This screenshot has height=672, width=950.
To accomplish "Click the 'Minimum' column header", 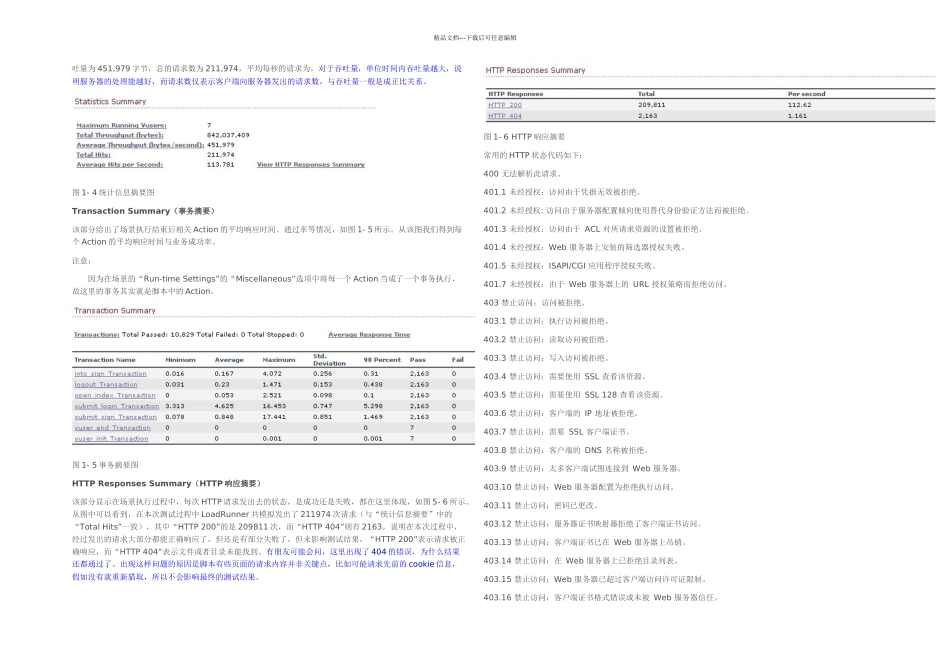I will [181, 360].
